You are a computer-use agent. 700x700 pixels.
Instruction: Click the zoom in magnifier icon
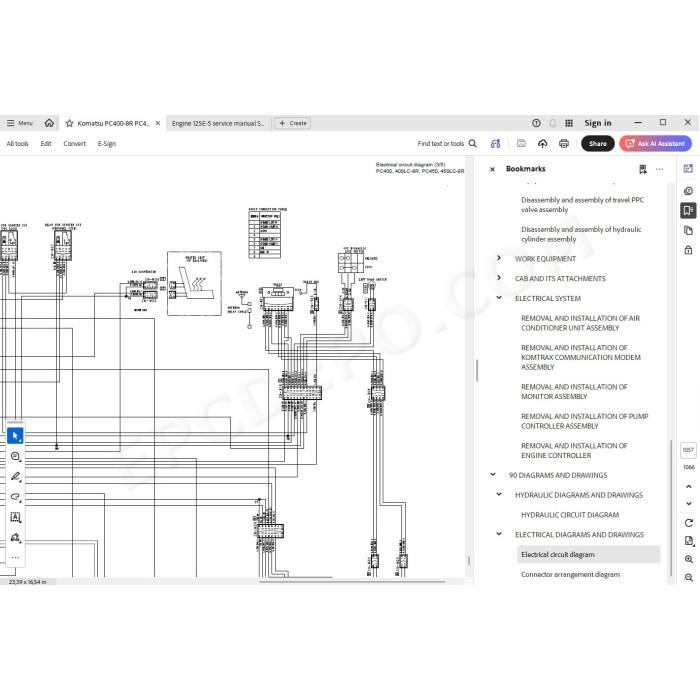coord(688,559)
